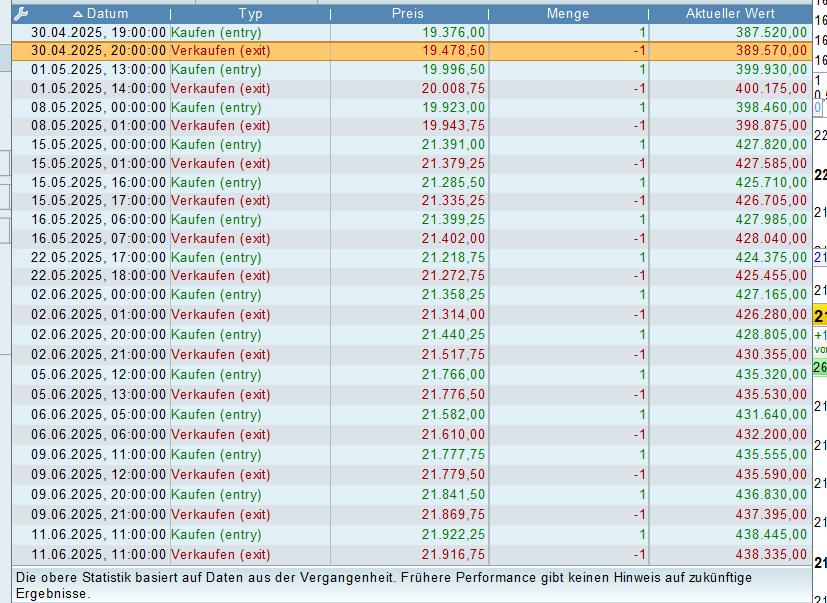Viewport: 827px width, 603px height.
Task: Click value 435.320,00 on 05.06.2025 entry
Action: coord(771,375)
